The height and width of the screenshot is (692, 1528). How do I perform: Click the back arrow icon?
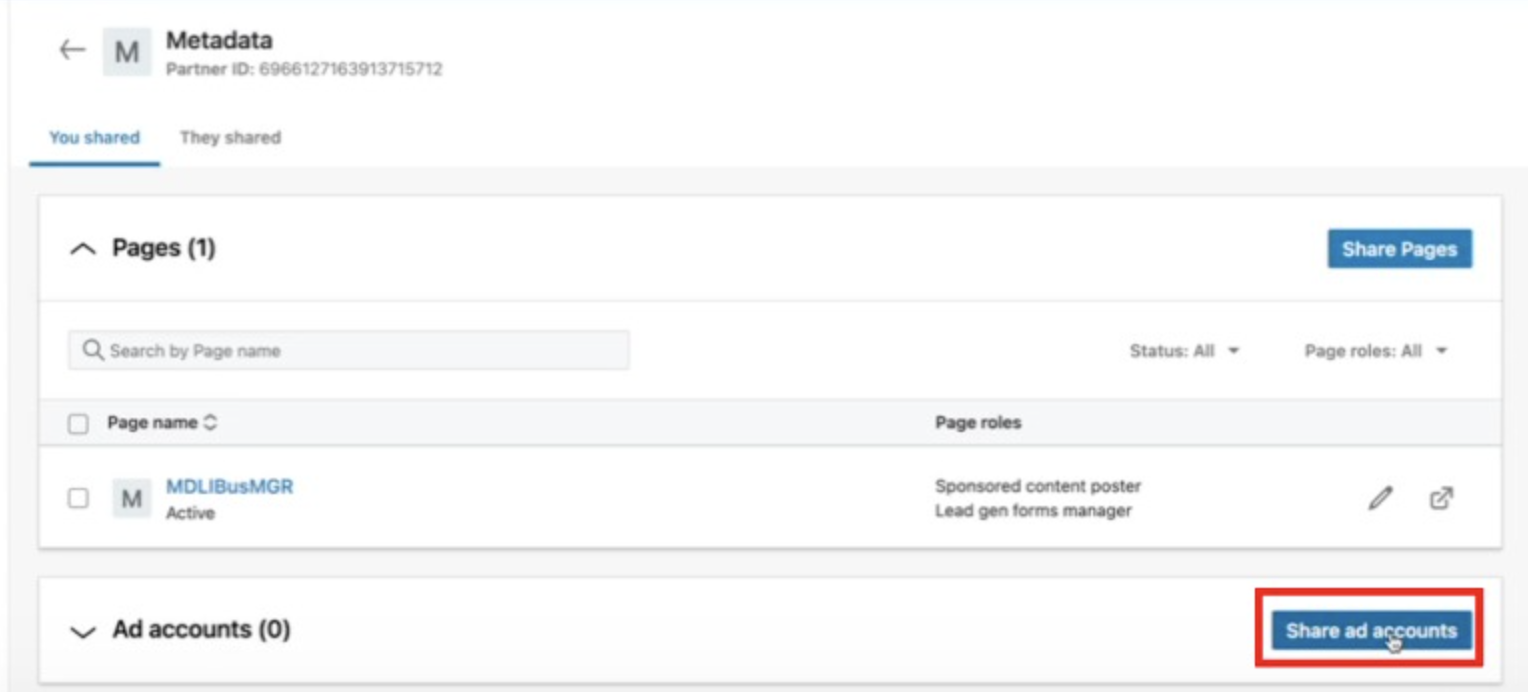point(72,50)
